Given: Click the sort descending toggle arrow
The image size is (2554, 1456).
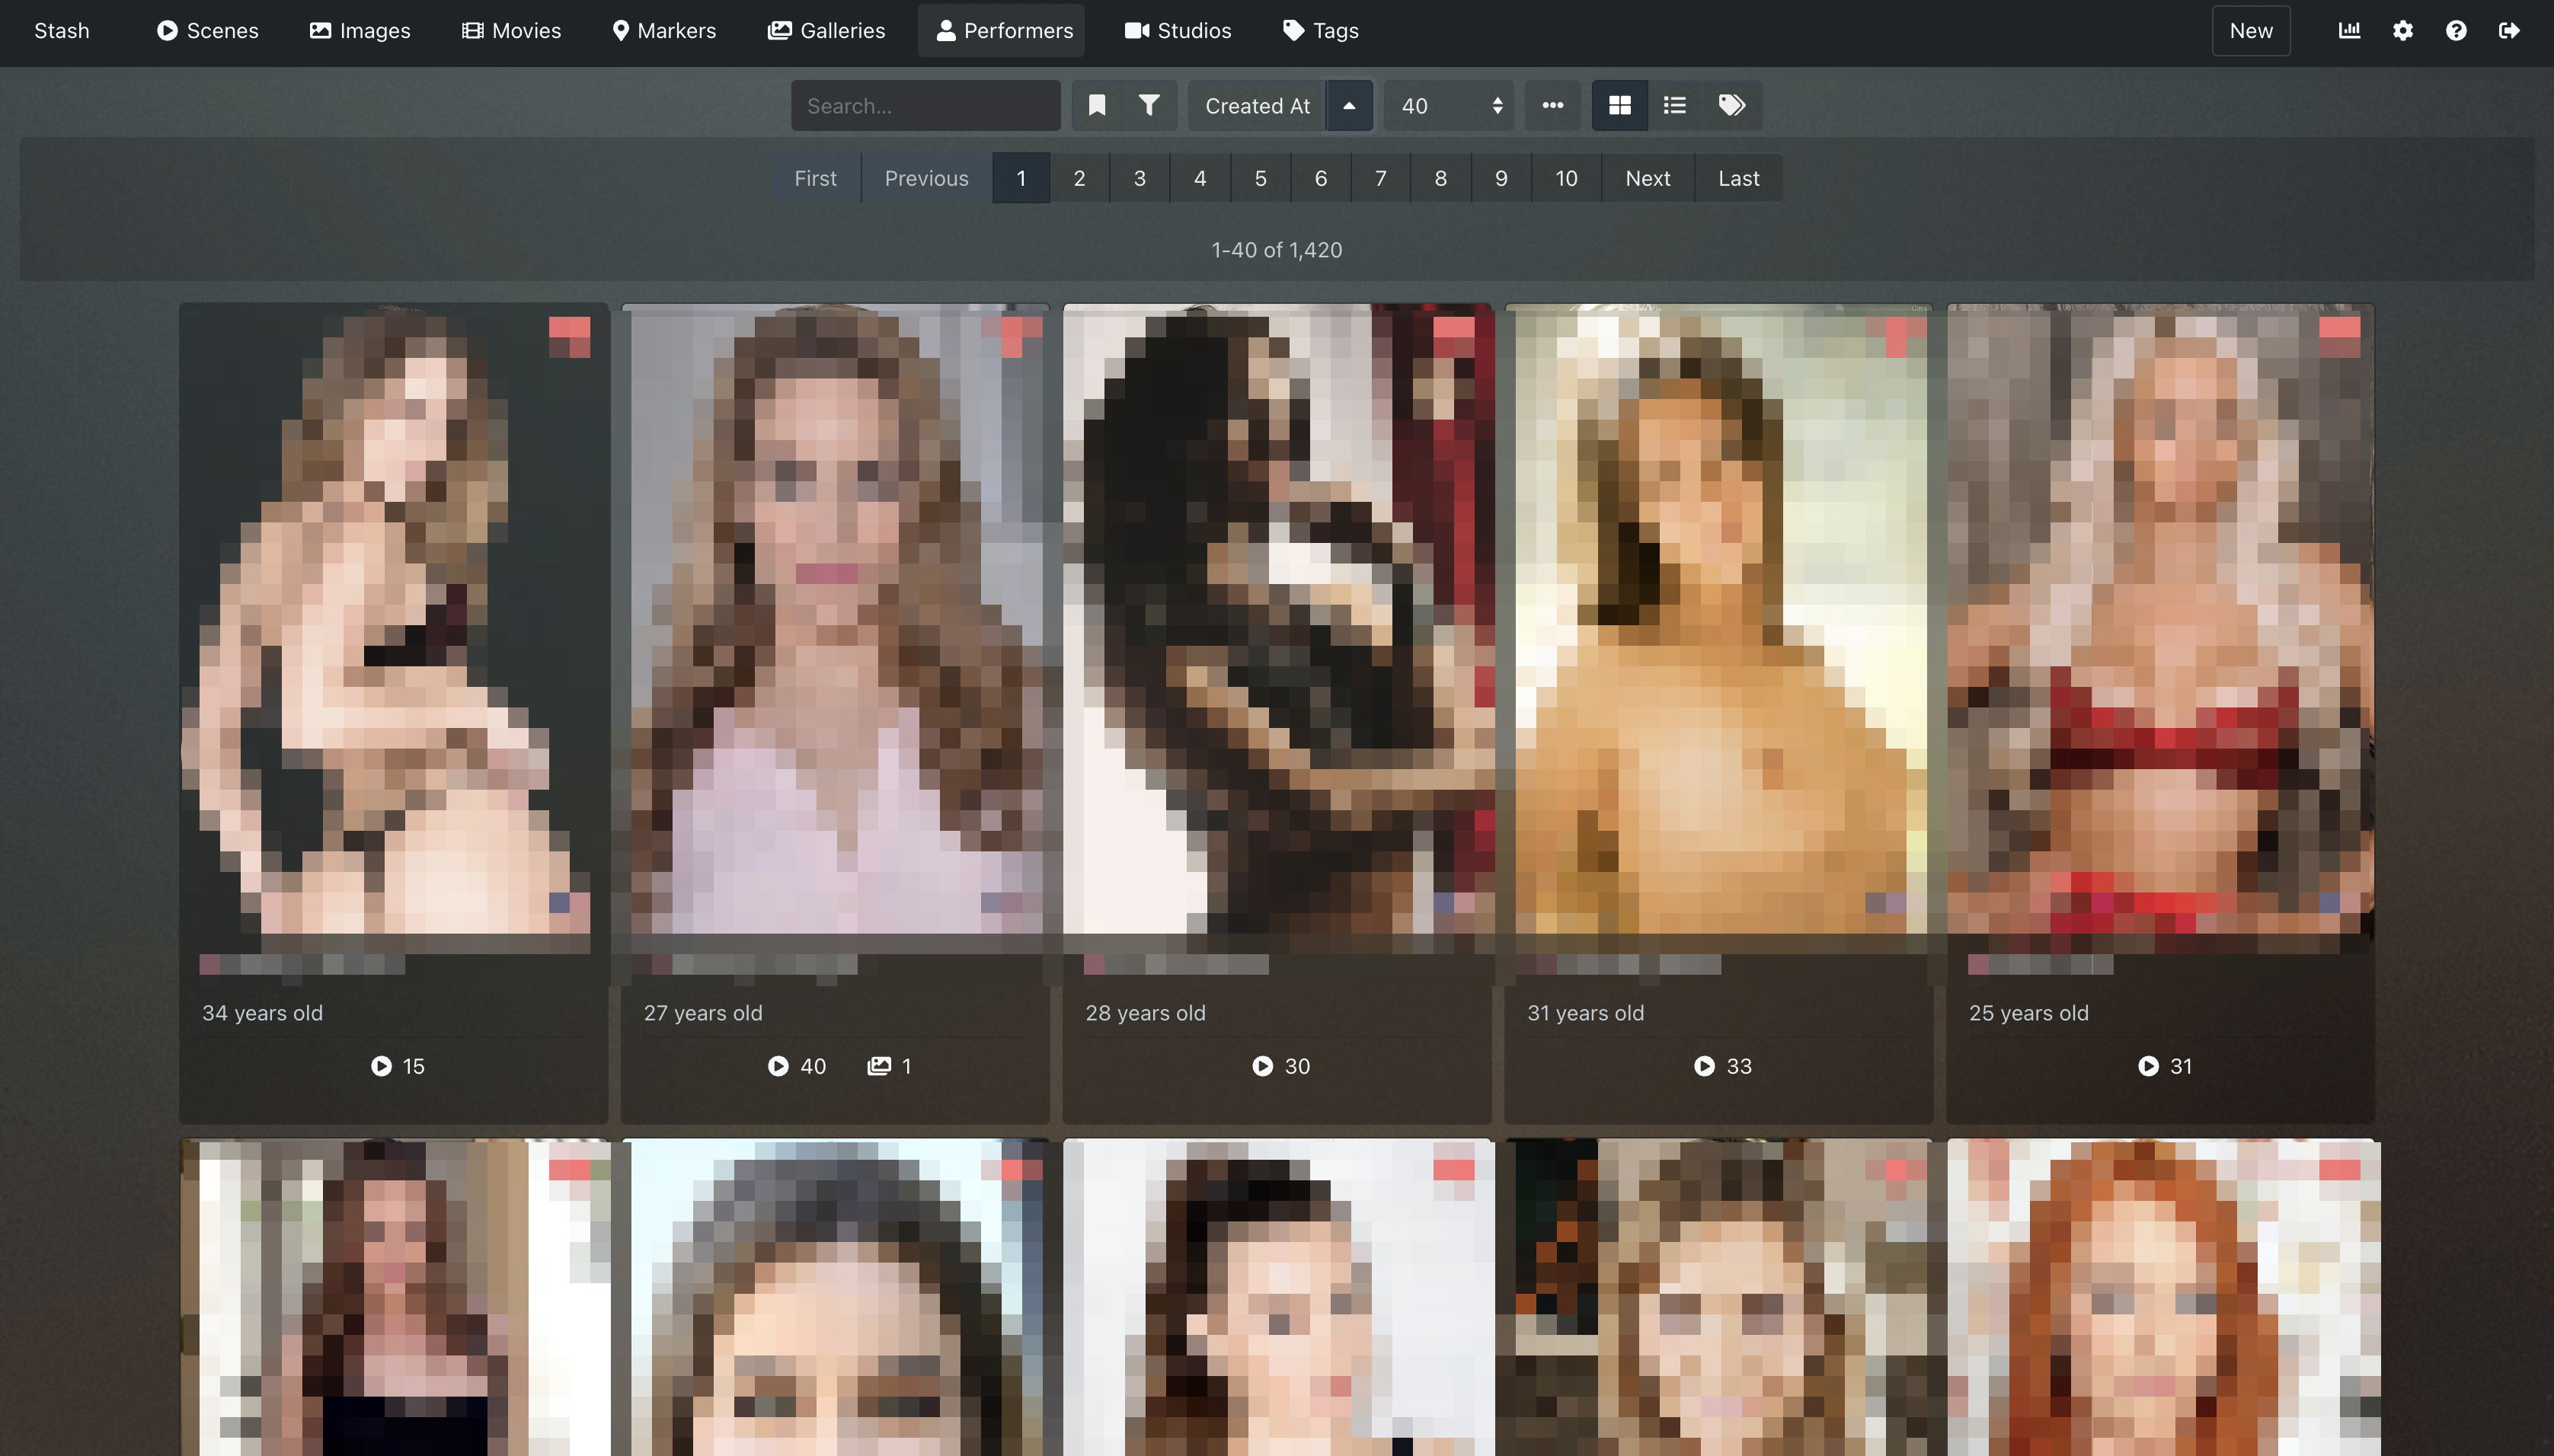Looking at the screenshot, I should tap(1349, 105).
